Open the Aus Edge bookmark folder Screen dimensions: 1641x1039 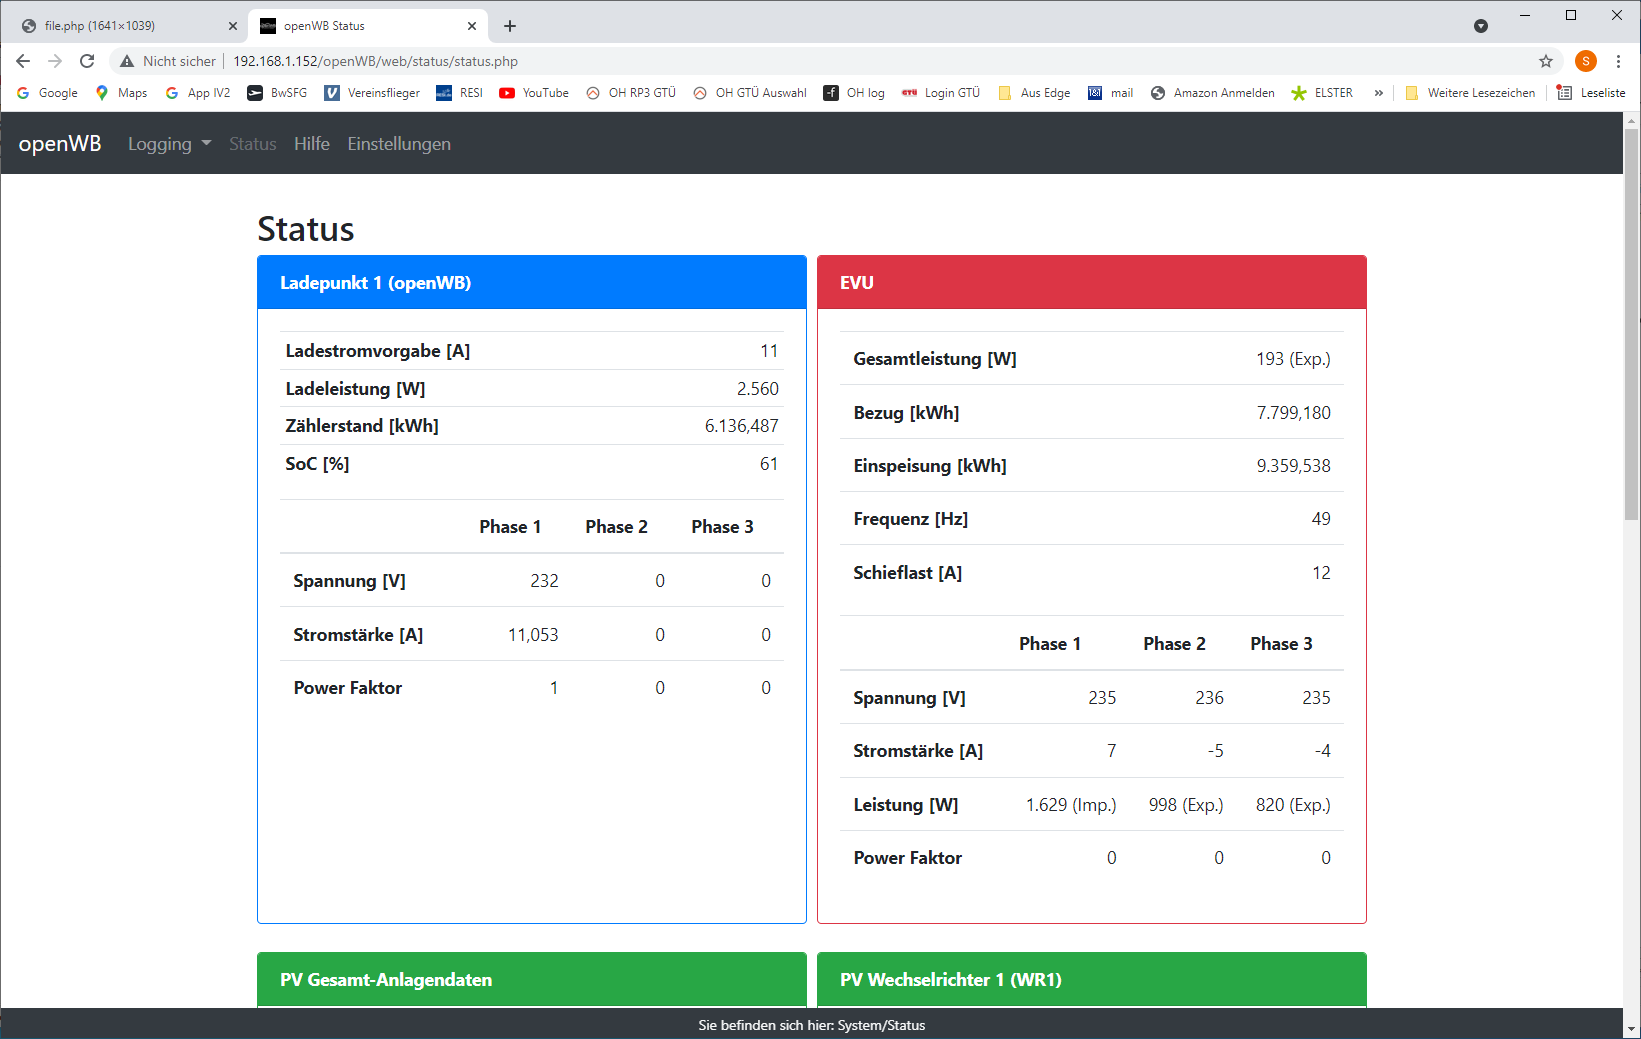click(x=1034, y=93)
